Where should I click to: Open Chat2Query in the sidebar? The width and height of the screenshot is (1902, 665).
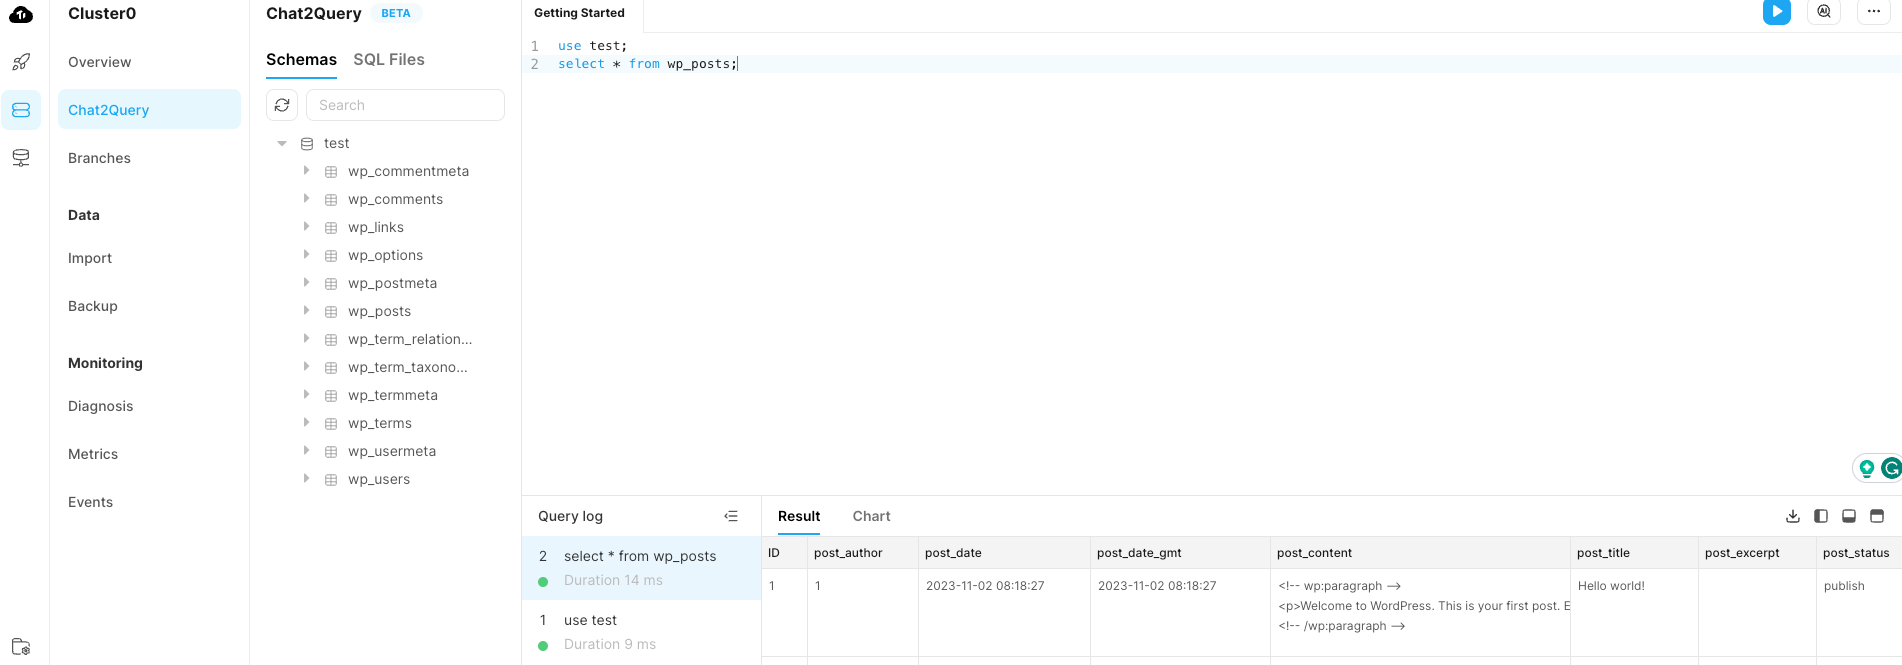(x=149, y=110)
